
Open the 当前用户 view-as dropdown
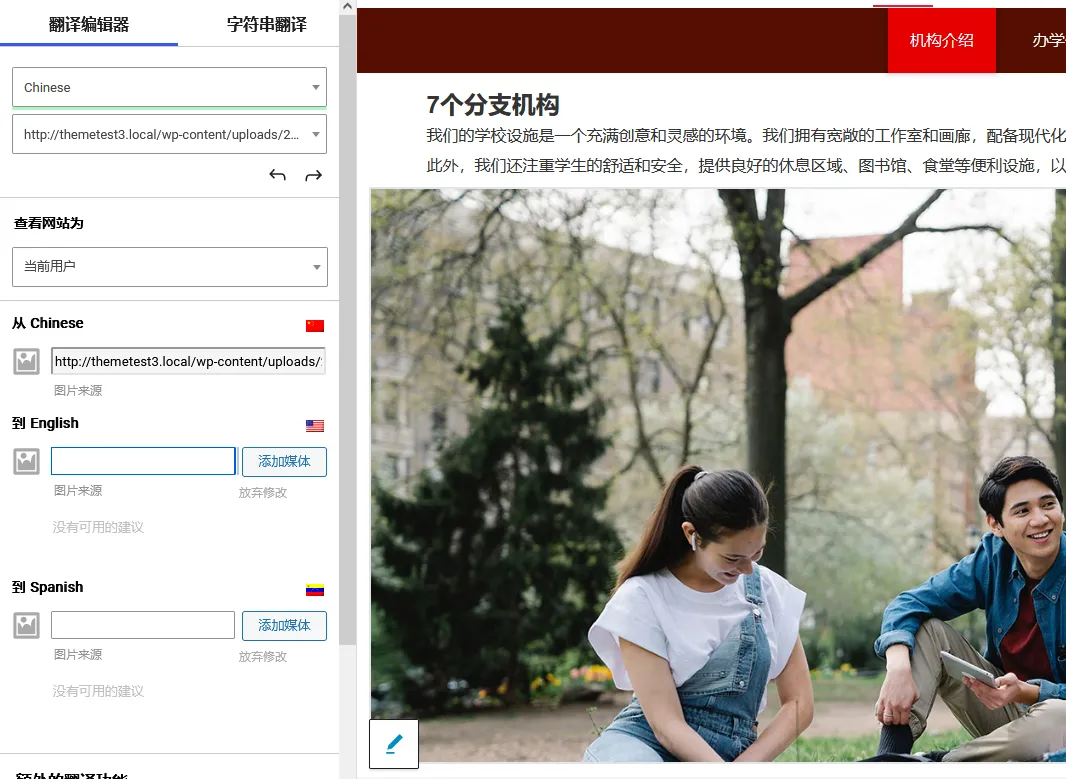coord(169,267)
